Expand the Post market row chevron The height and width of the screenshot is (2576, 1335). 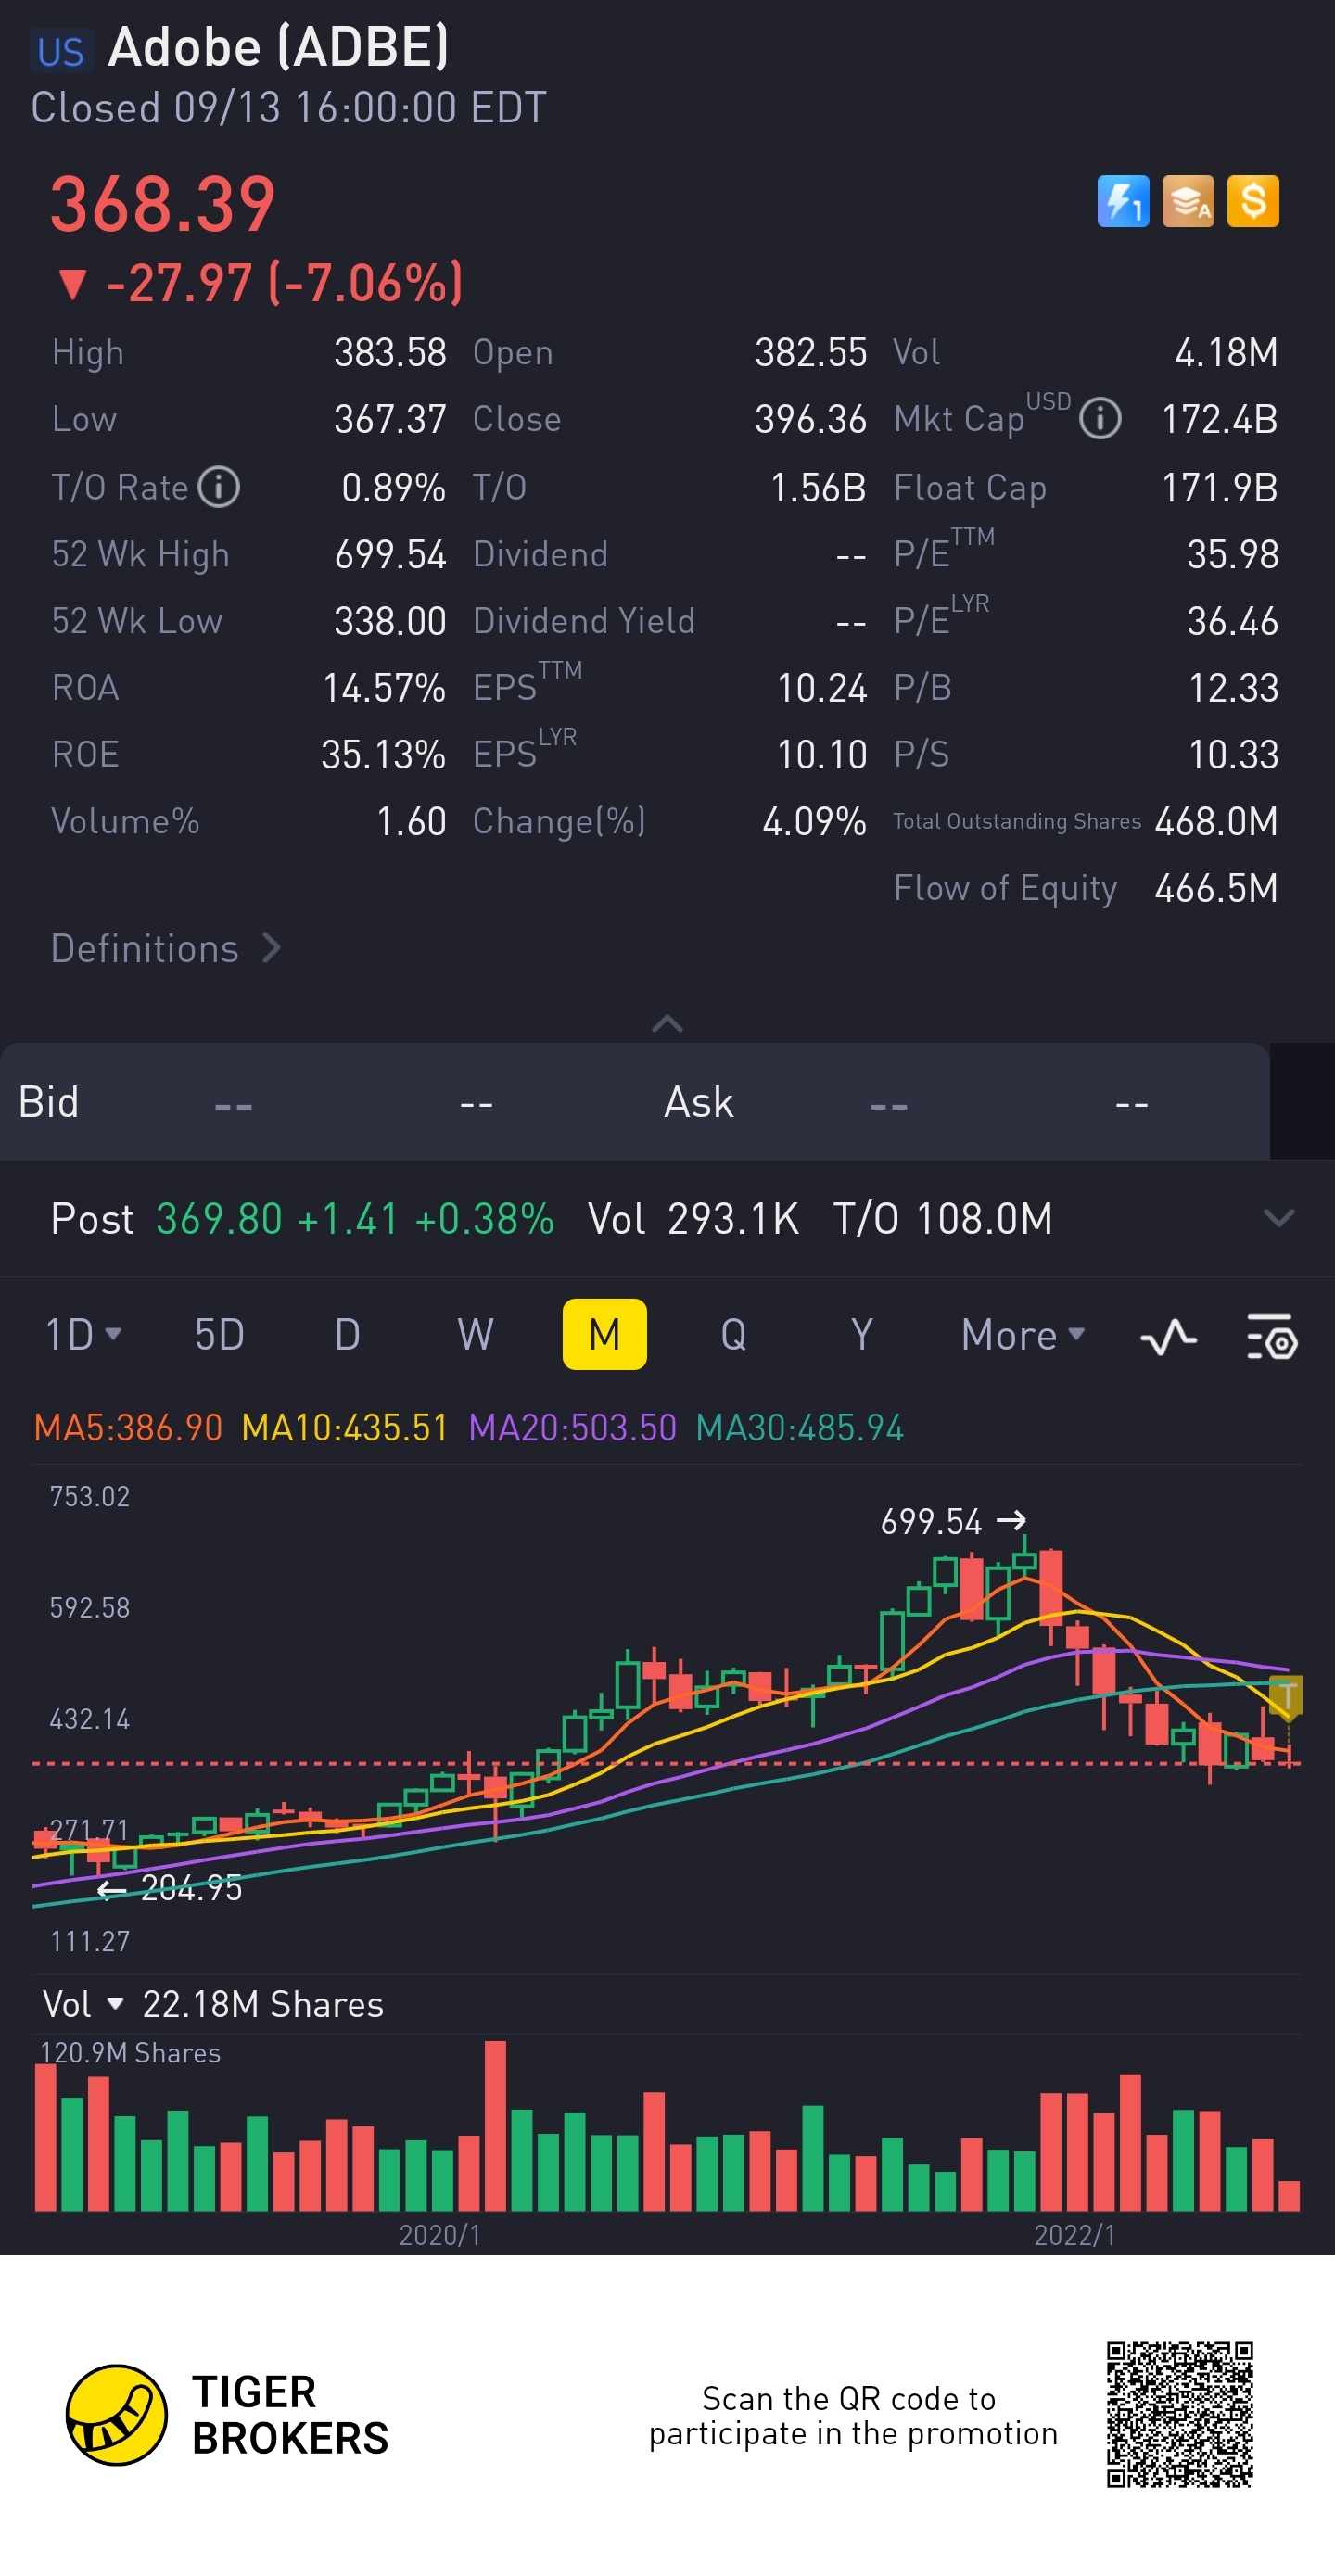pyautogui.click(x=1279, y=1218)
